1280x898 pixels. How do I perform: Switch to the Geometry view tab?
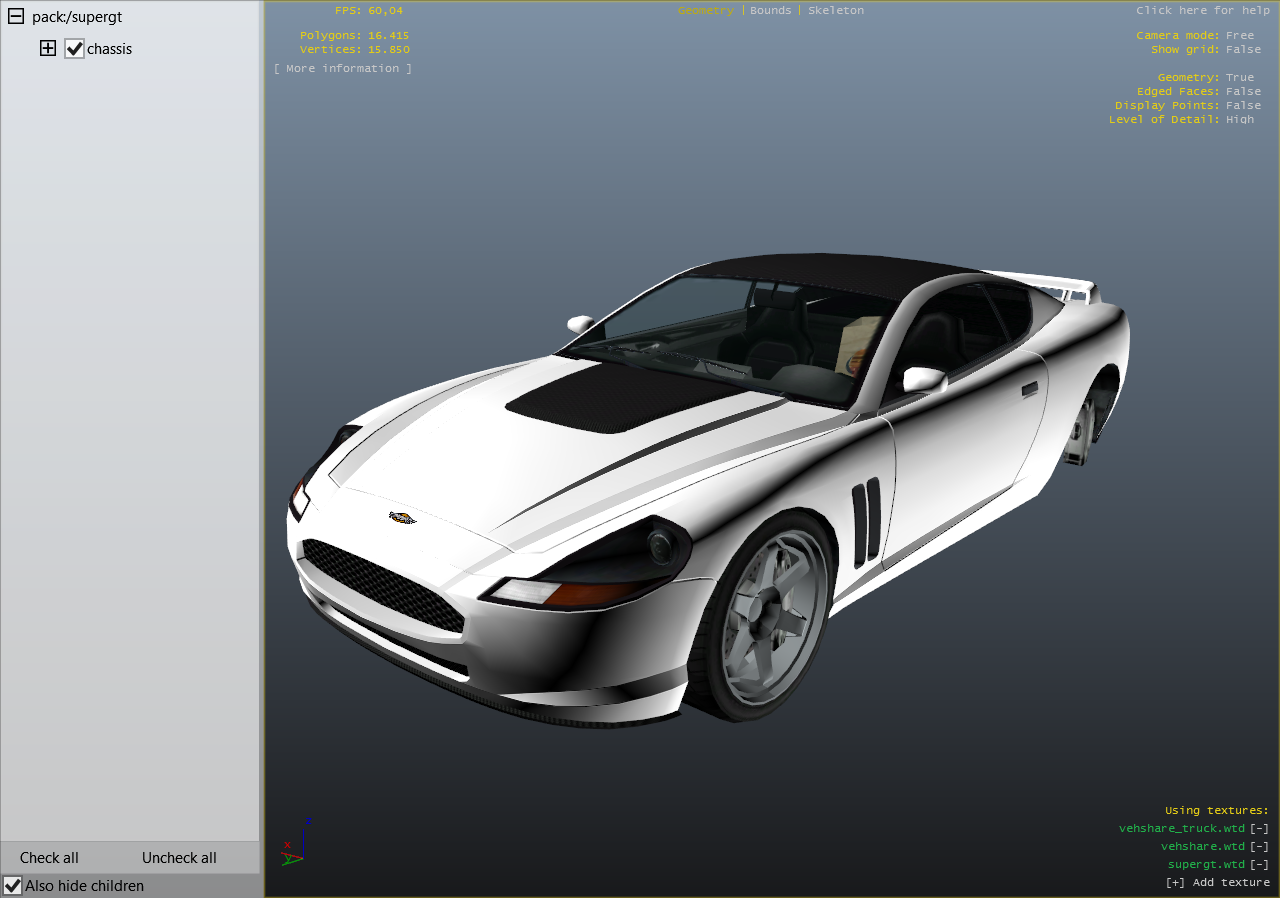(706, 10)
